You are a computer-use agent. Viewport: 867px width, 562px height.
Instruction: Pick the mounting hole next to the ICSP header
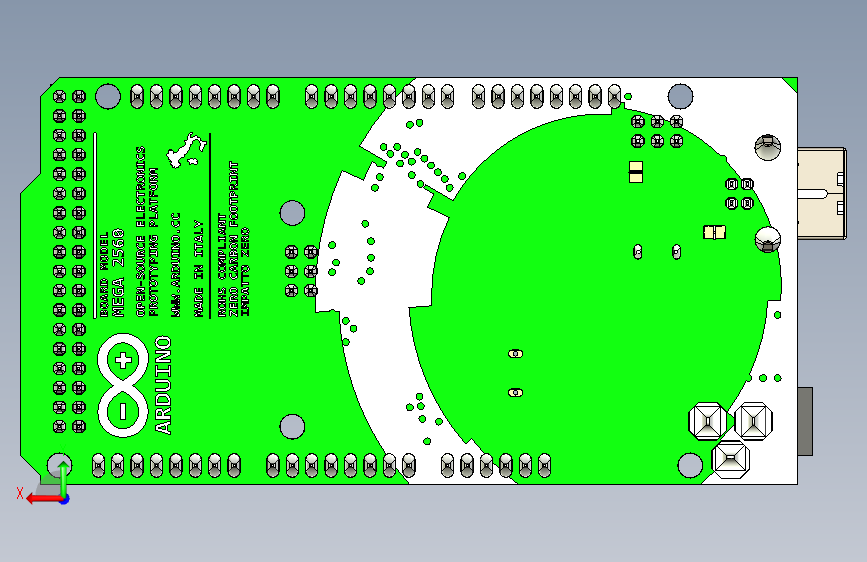(680, 97)
